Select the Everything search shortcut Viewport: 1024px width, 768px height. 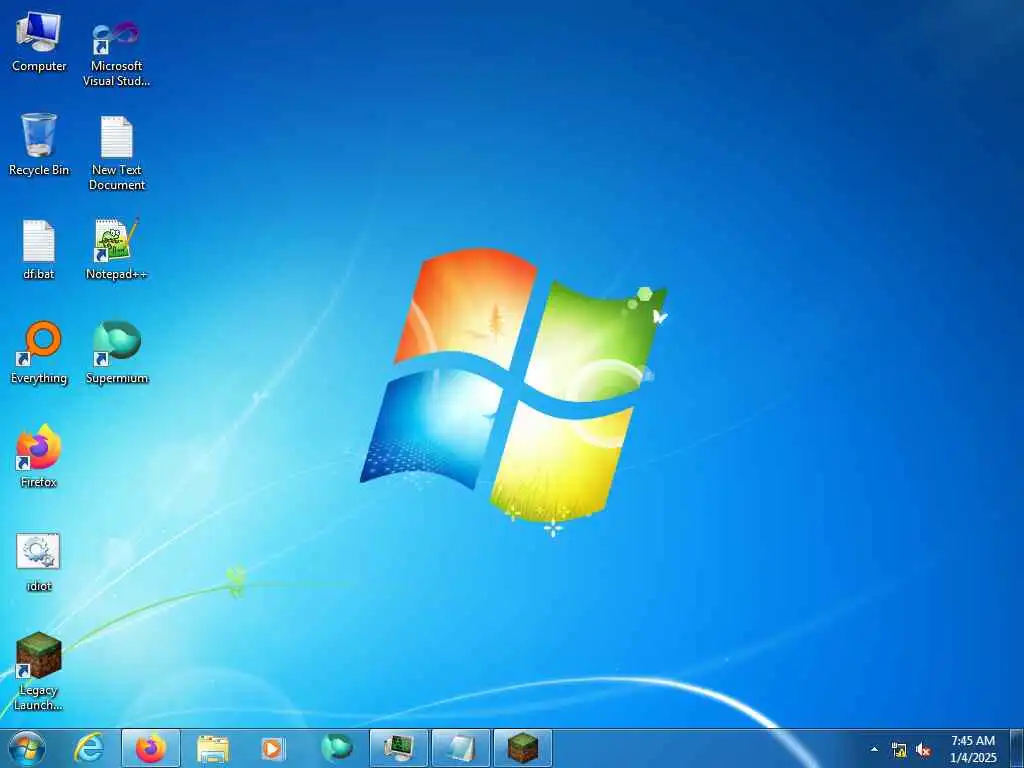coord(39,353)
